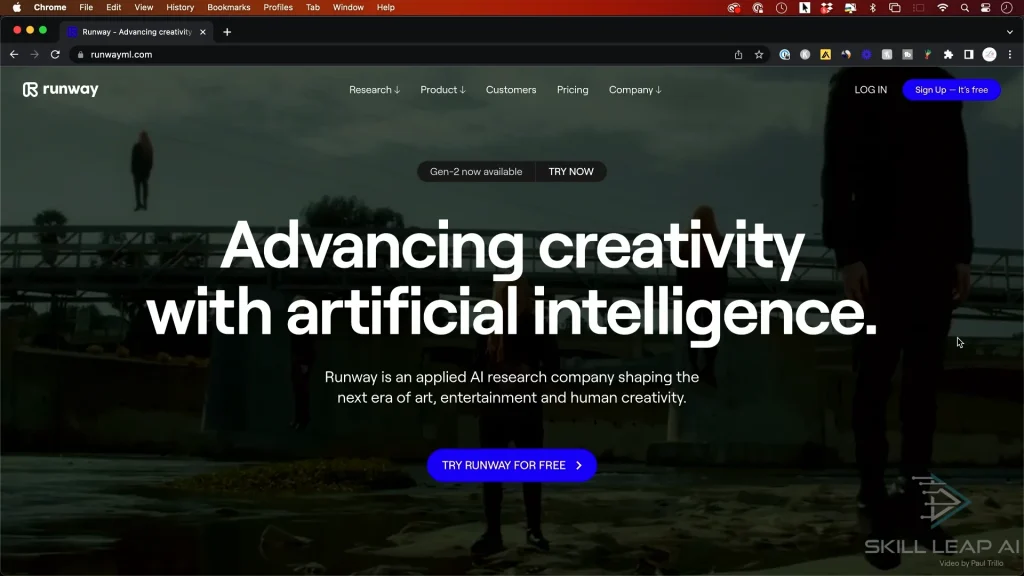
Task: Open a new tab with plus icon
Action: pyautogui.click(x=227, y=32)
